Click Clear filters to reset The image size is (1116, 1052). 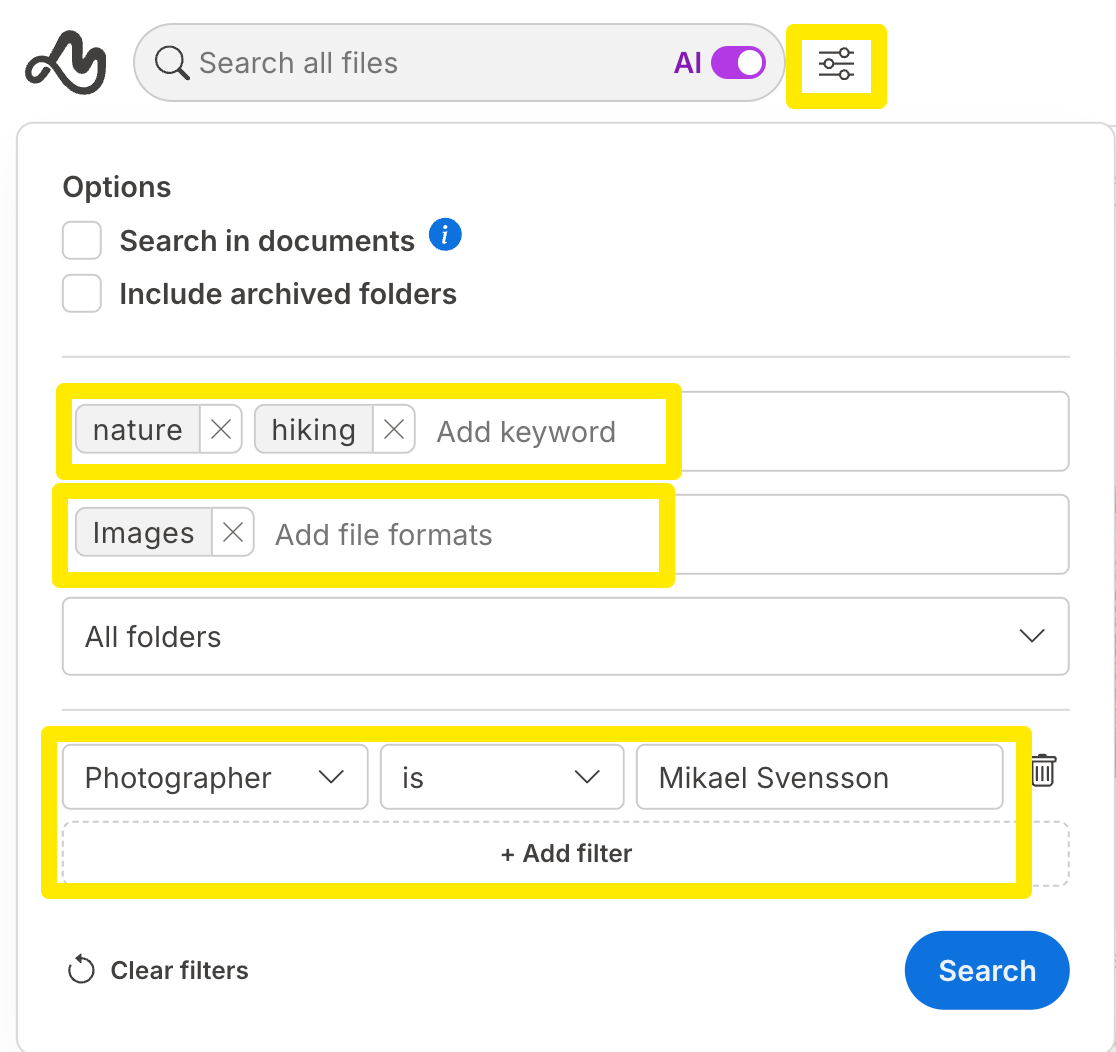[158, 970]
